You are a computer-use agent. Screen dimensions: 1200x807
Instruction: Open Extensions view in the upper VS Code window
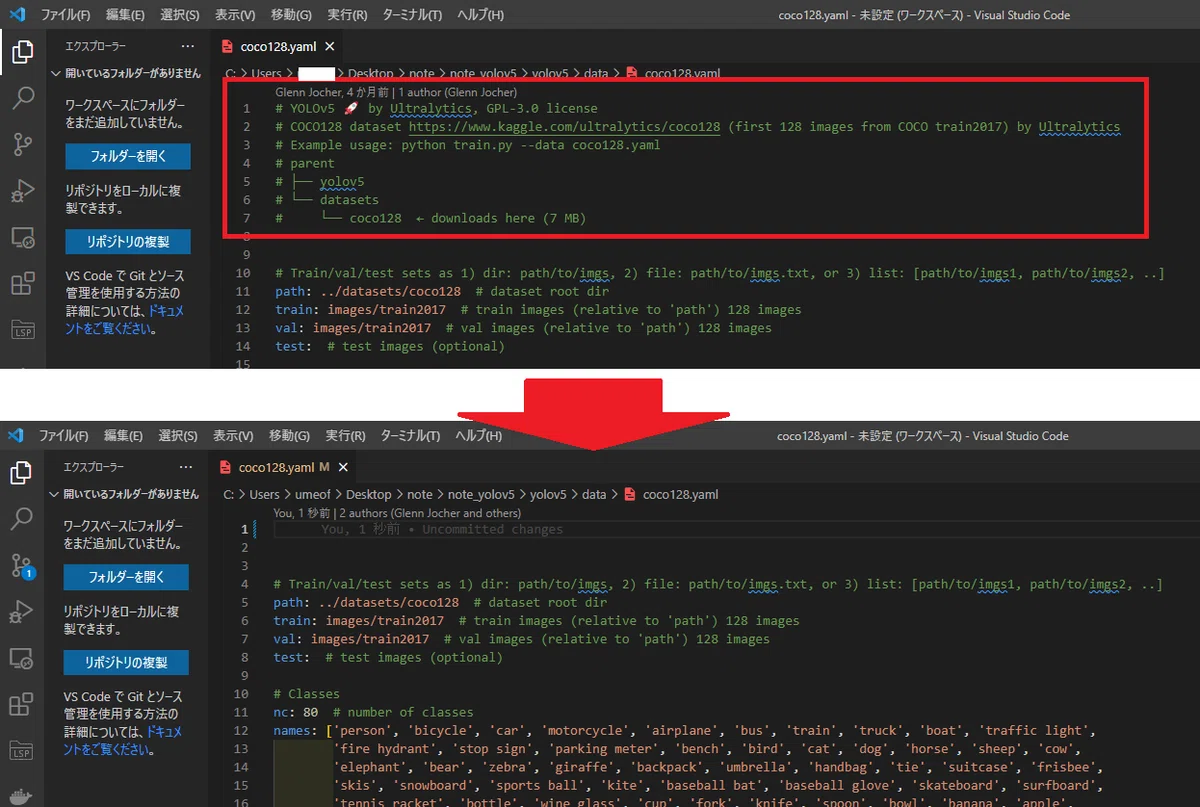[22, 284]
